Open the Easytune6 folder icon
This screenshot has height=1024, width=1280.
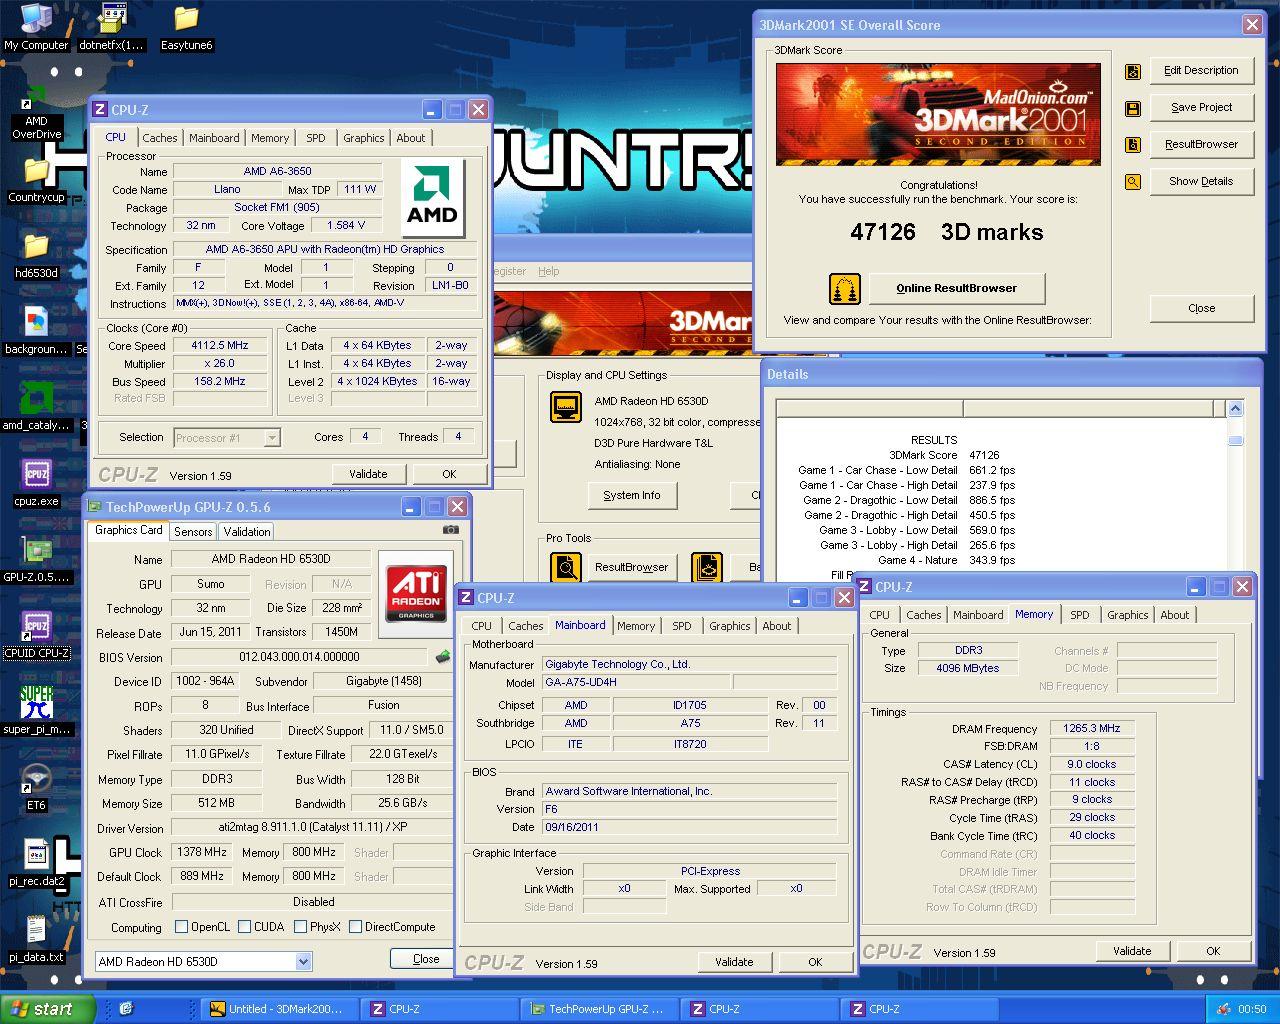[x=186, y=27]
